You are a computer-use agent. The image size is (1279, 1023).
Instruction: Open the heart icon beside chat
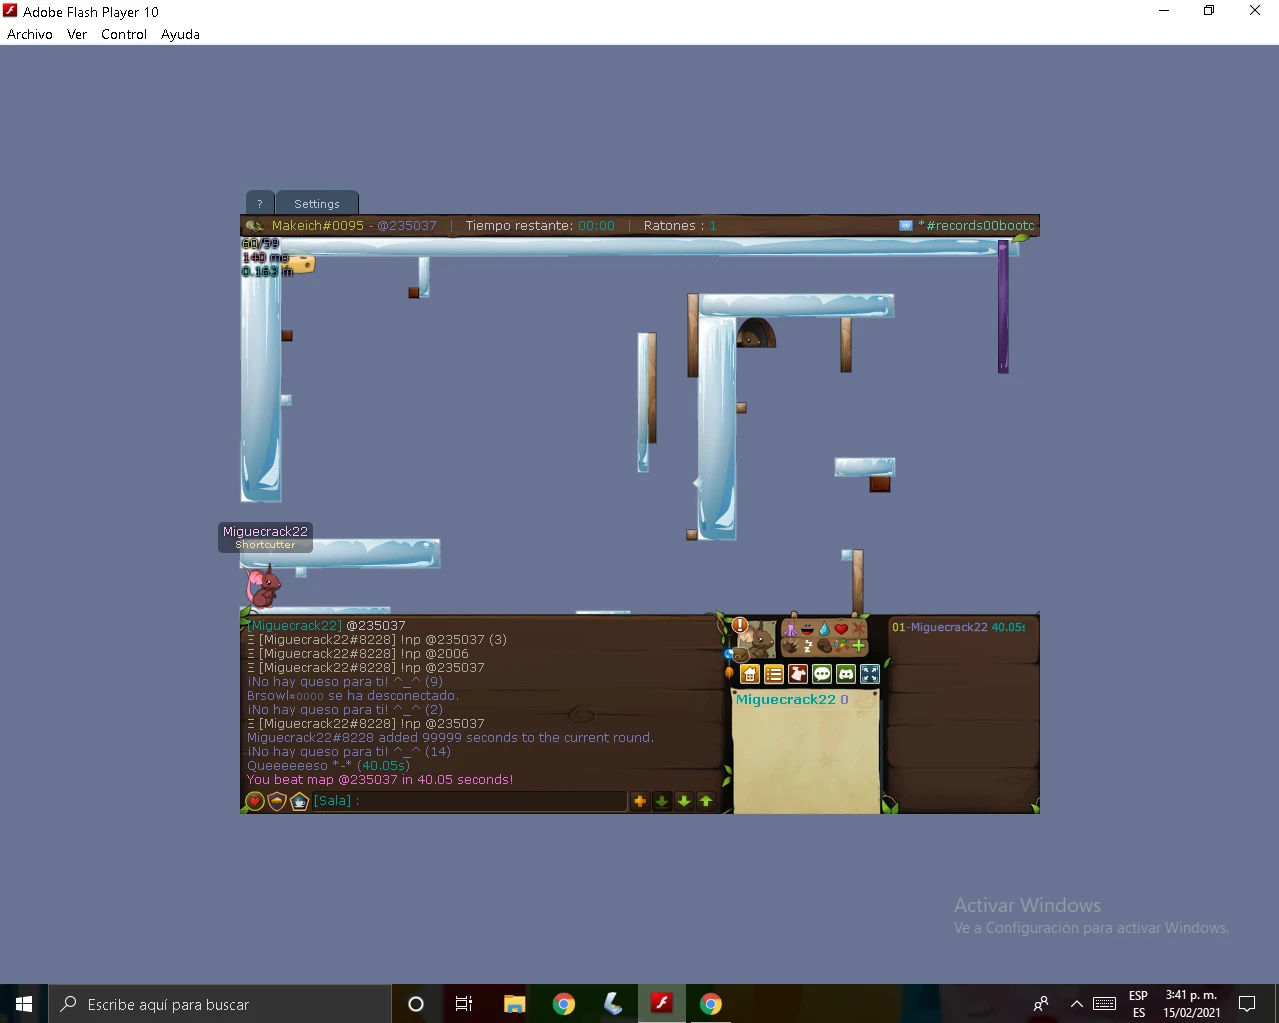click(x=255, y=801)
